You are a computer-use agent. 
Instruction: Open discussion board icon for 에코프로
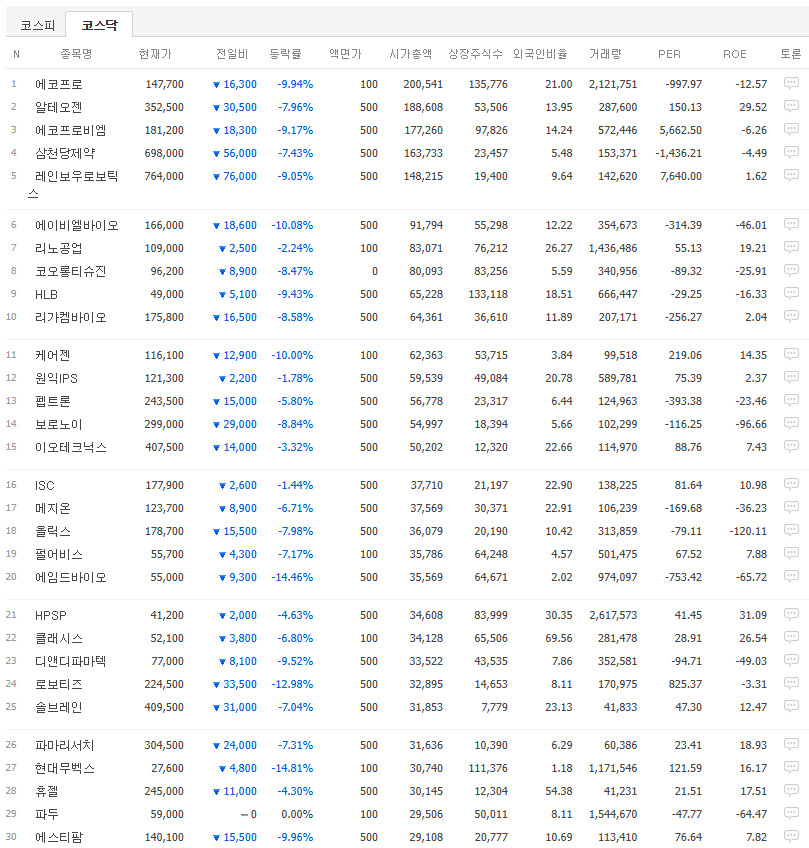(791, 83)
